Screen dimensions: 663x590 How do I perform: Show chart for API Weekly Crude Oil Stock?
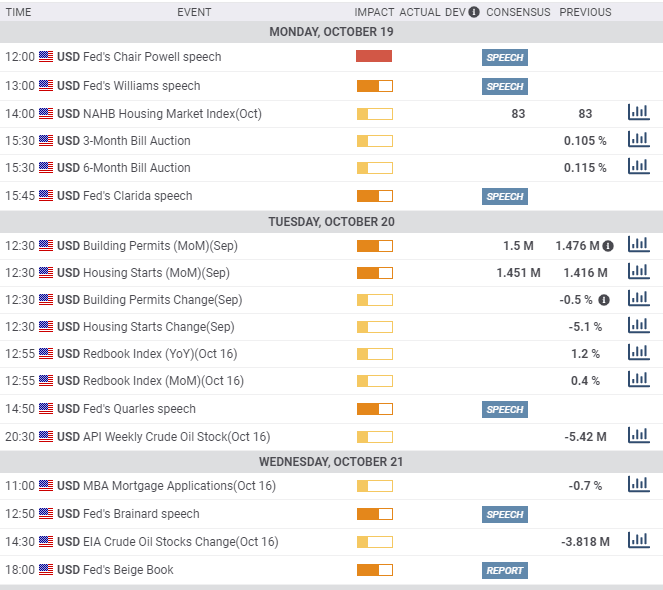point(638,436)
